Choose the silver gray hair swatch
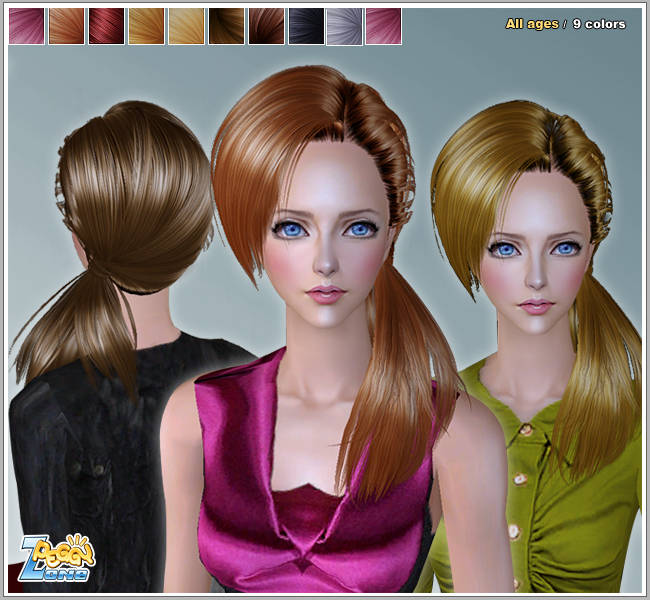650x600 pixels. 344,27
